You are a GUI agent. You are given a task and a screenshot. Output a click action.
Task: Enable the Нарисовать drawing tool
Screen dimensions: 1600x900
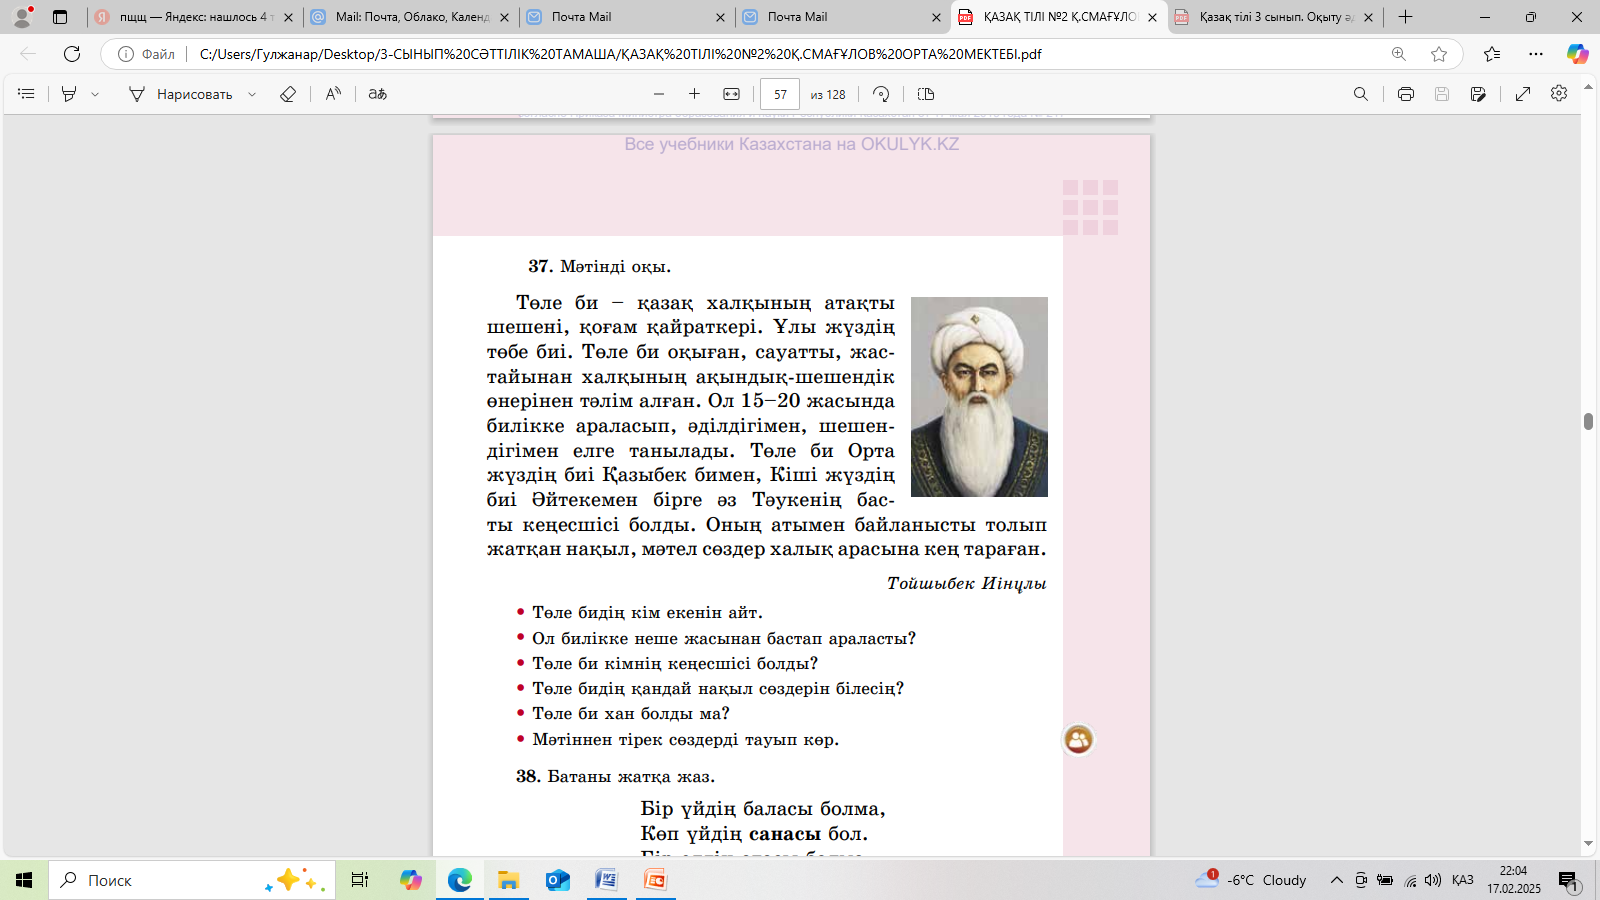180,94
